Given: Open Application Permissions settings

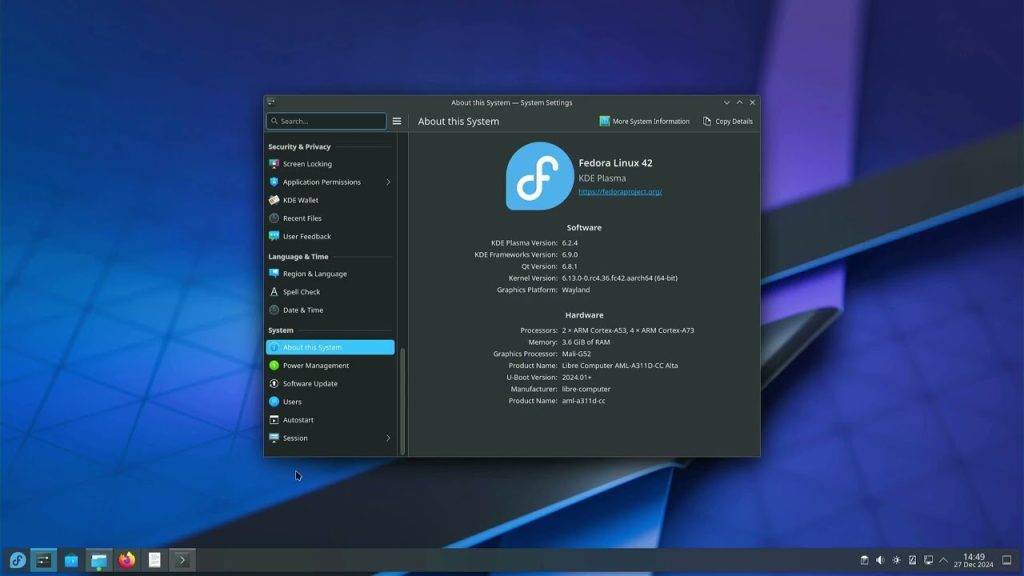Looking at the screenshot, I should click(330, 182).
